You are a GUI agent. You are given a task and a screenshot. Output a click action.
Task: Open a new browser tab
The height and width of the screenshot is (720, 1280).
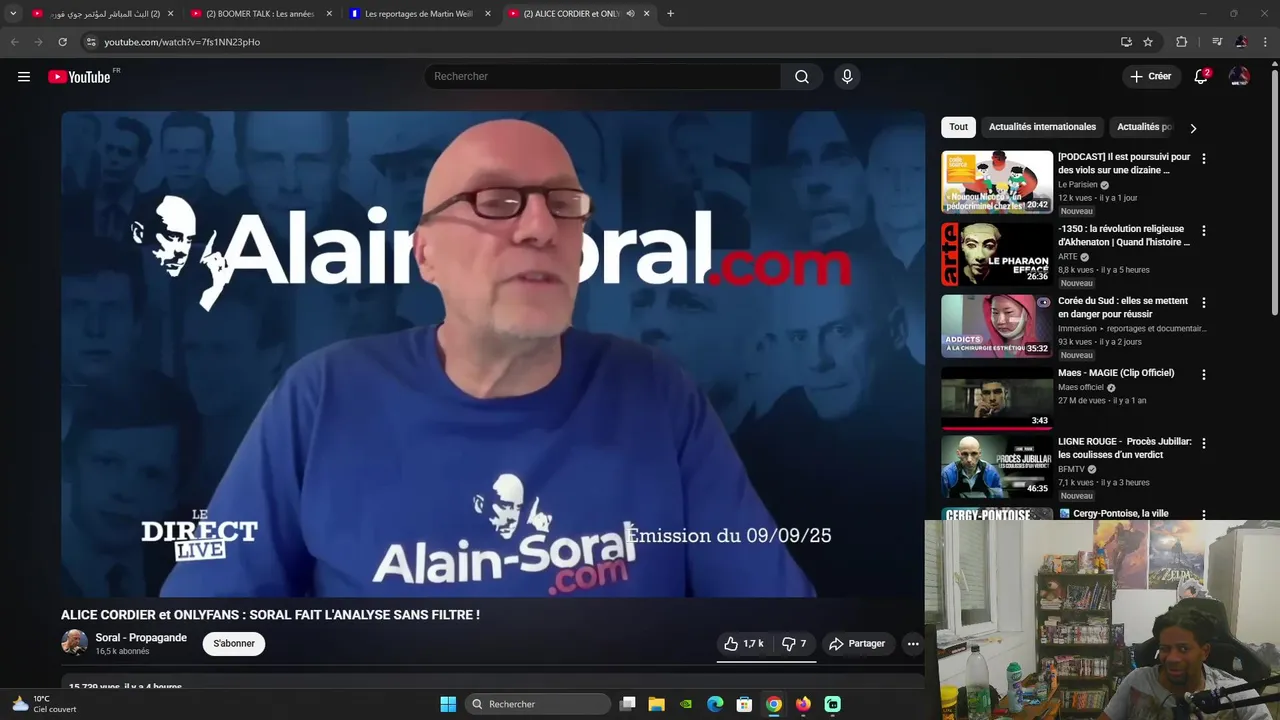coord(670,14)
